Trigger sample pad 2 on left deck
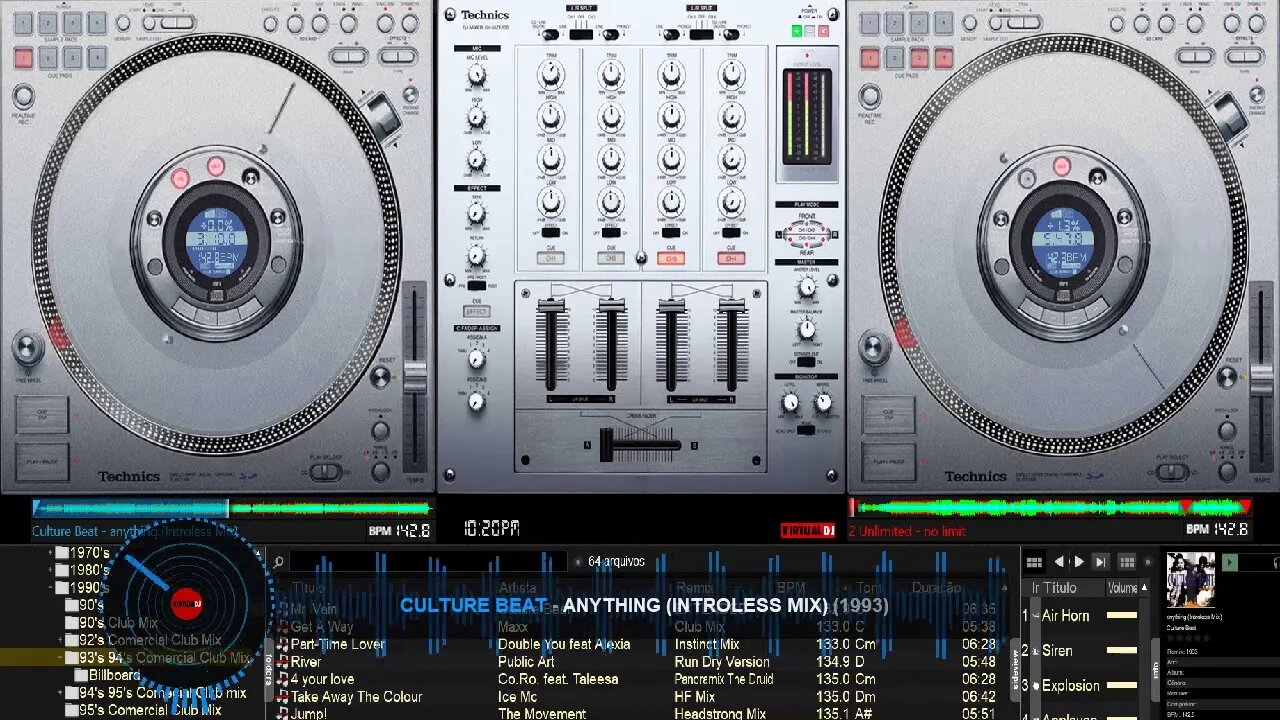This screenshot has width=1280, height=720. point(49,23)
